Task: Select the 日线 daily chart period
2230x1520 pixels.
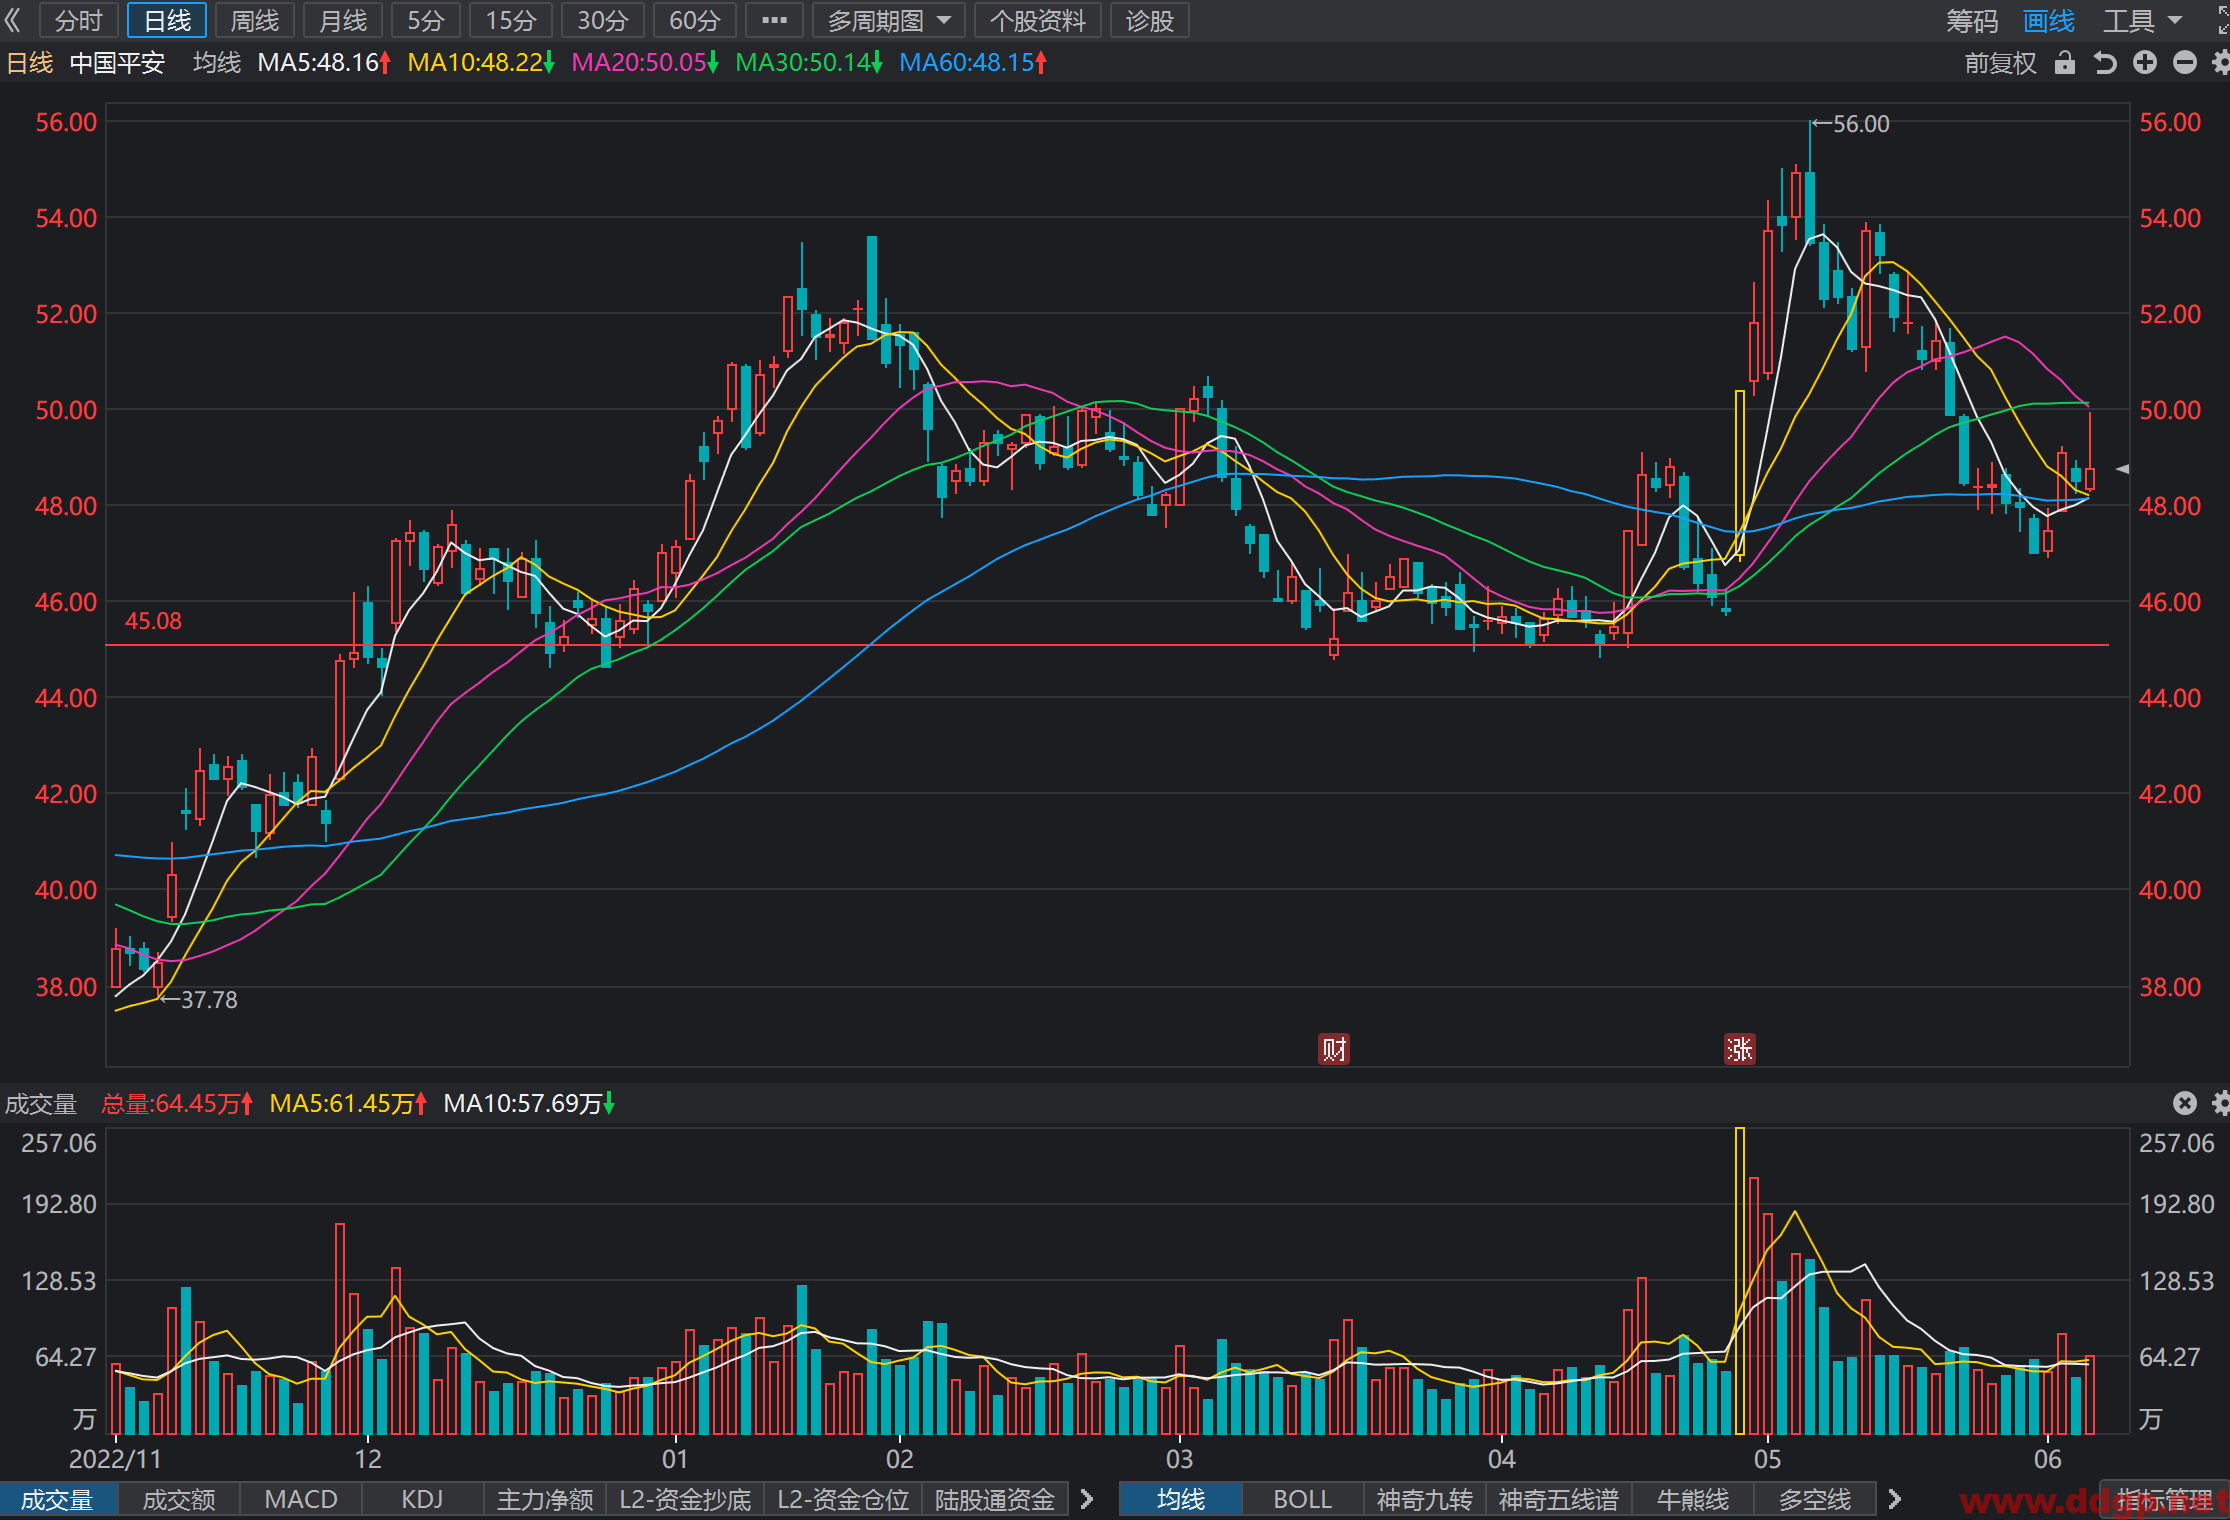Action: [167, 20]
